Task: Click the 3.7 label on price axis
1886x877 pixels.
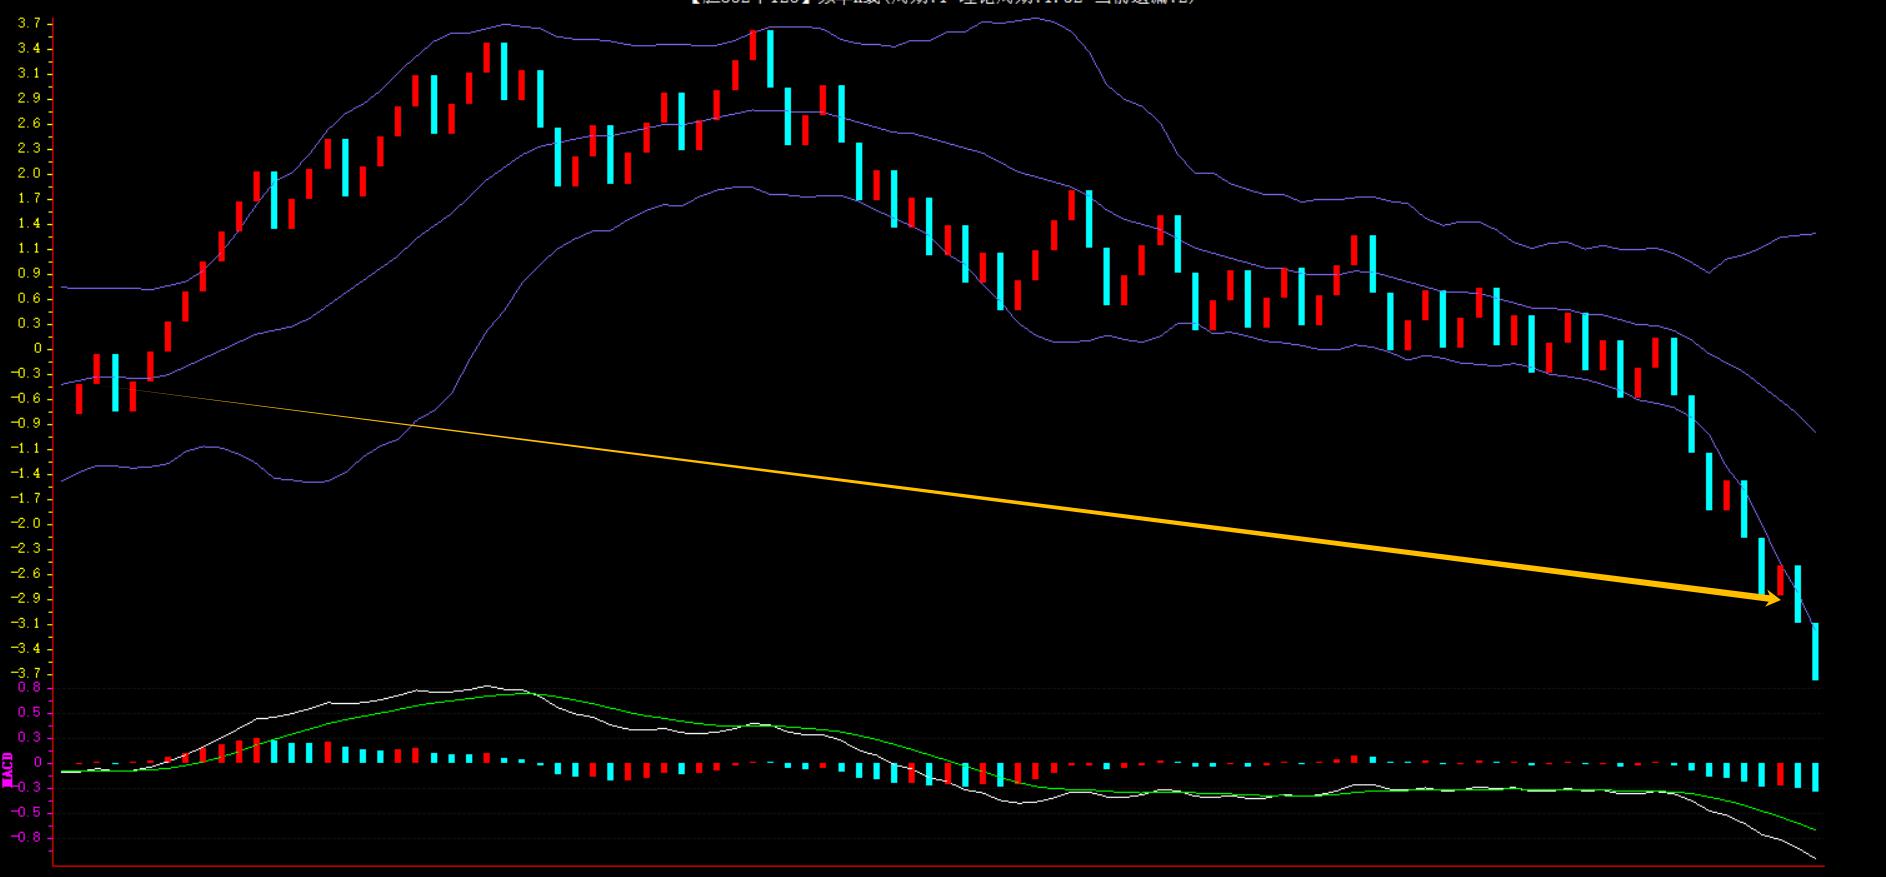Action: click(29, 23)
